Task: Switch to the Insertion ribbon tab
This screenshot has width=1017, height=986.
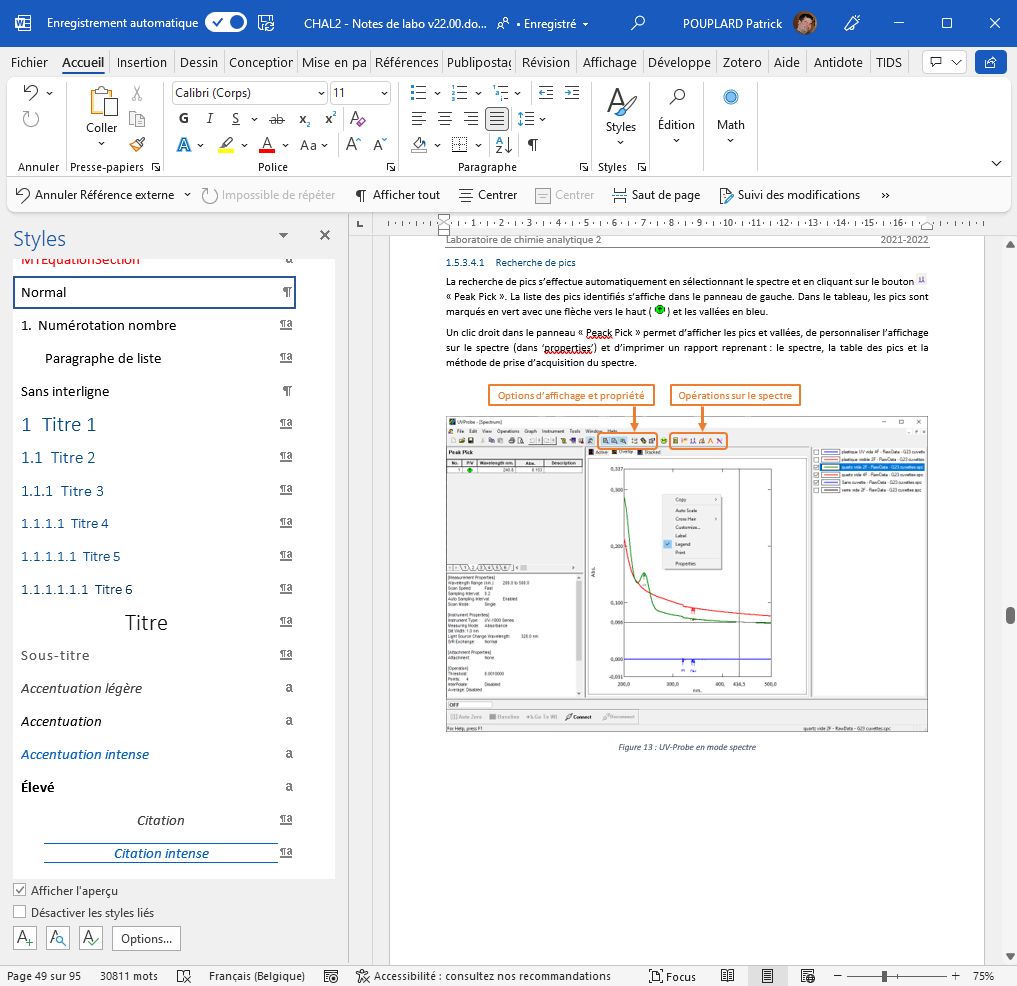Action: [141, 62]
